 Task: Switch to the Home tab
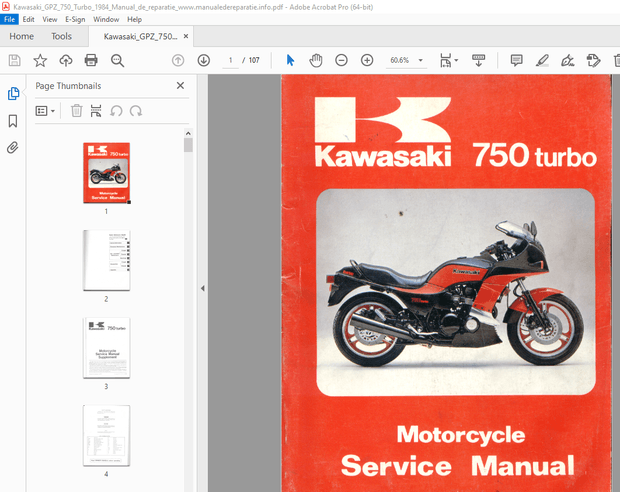21,36
